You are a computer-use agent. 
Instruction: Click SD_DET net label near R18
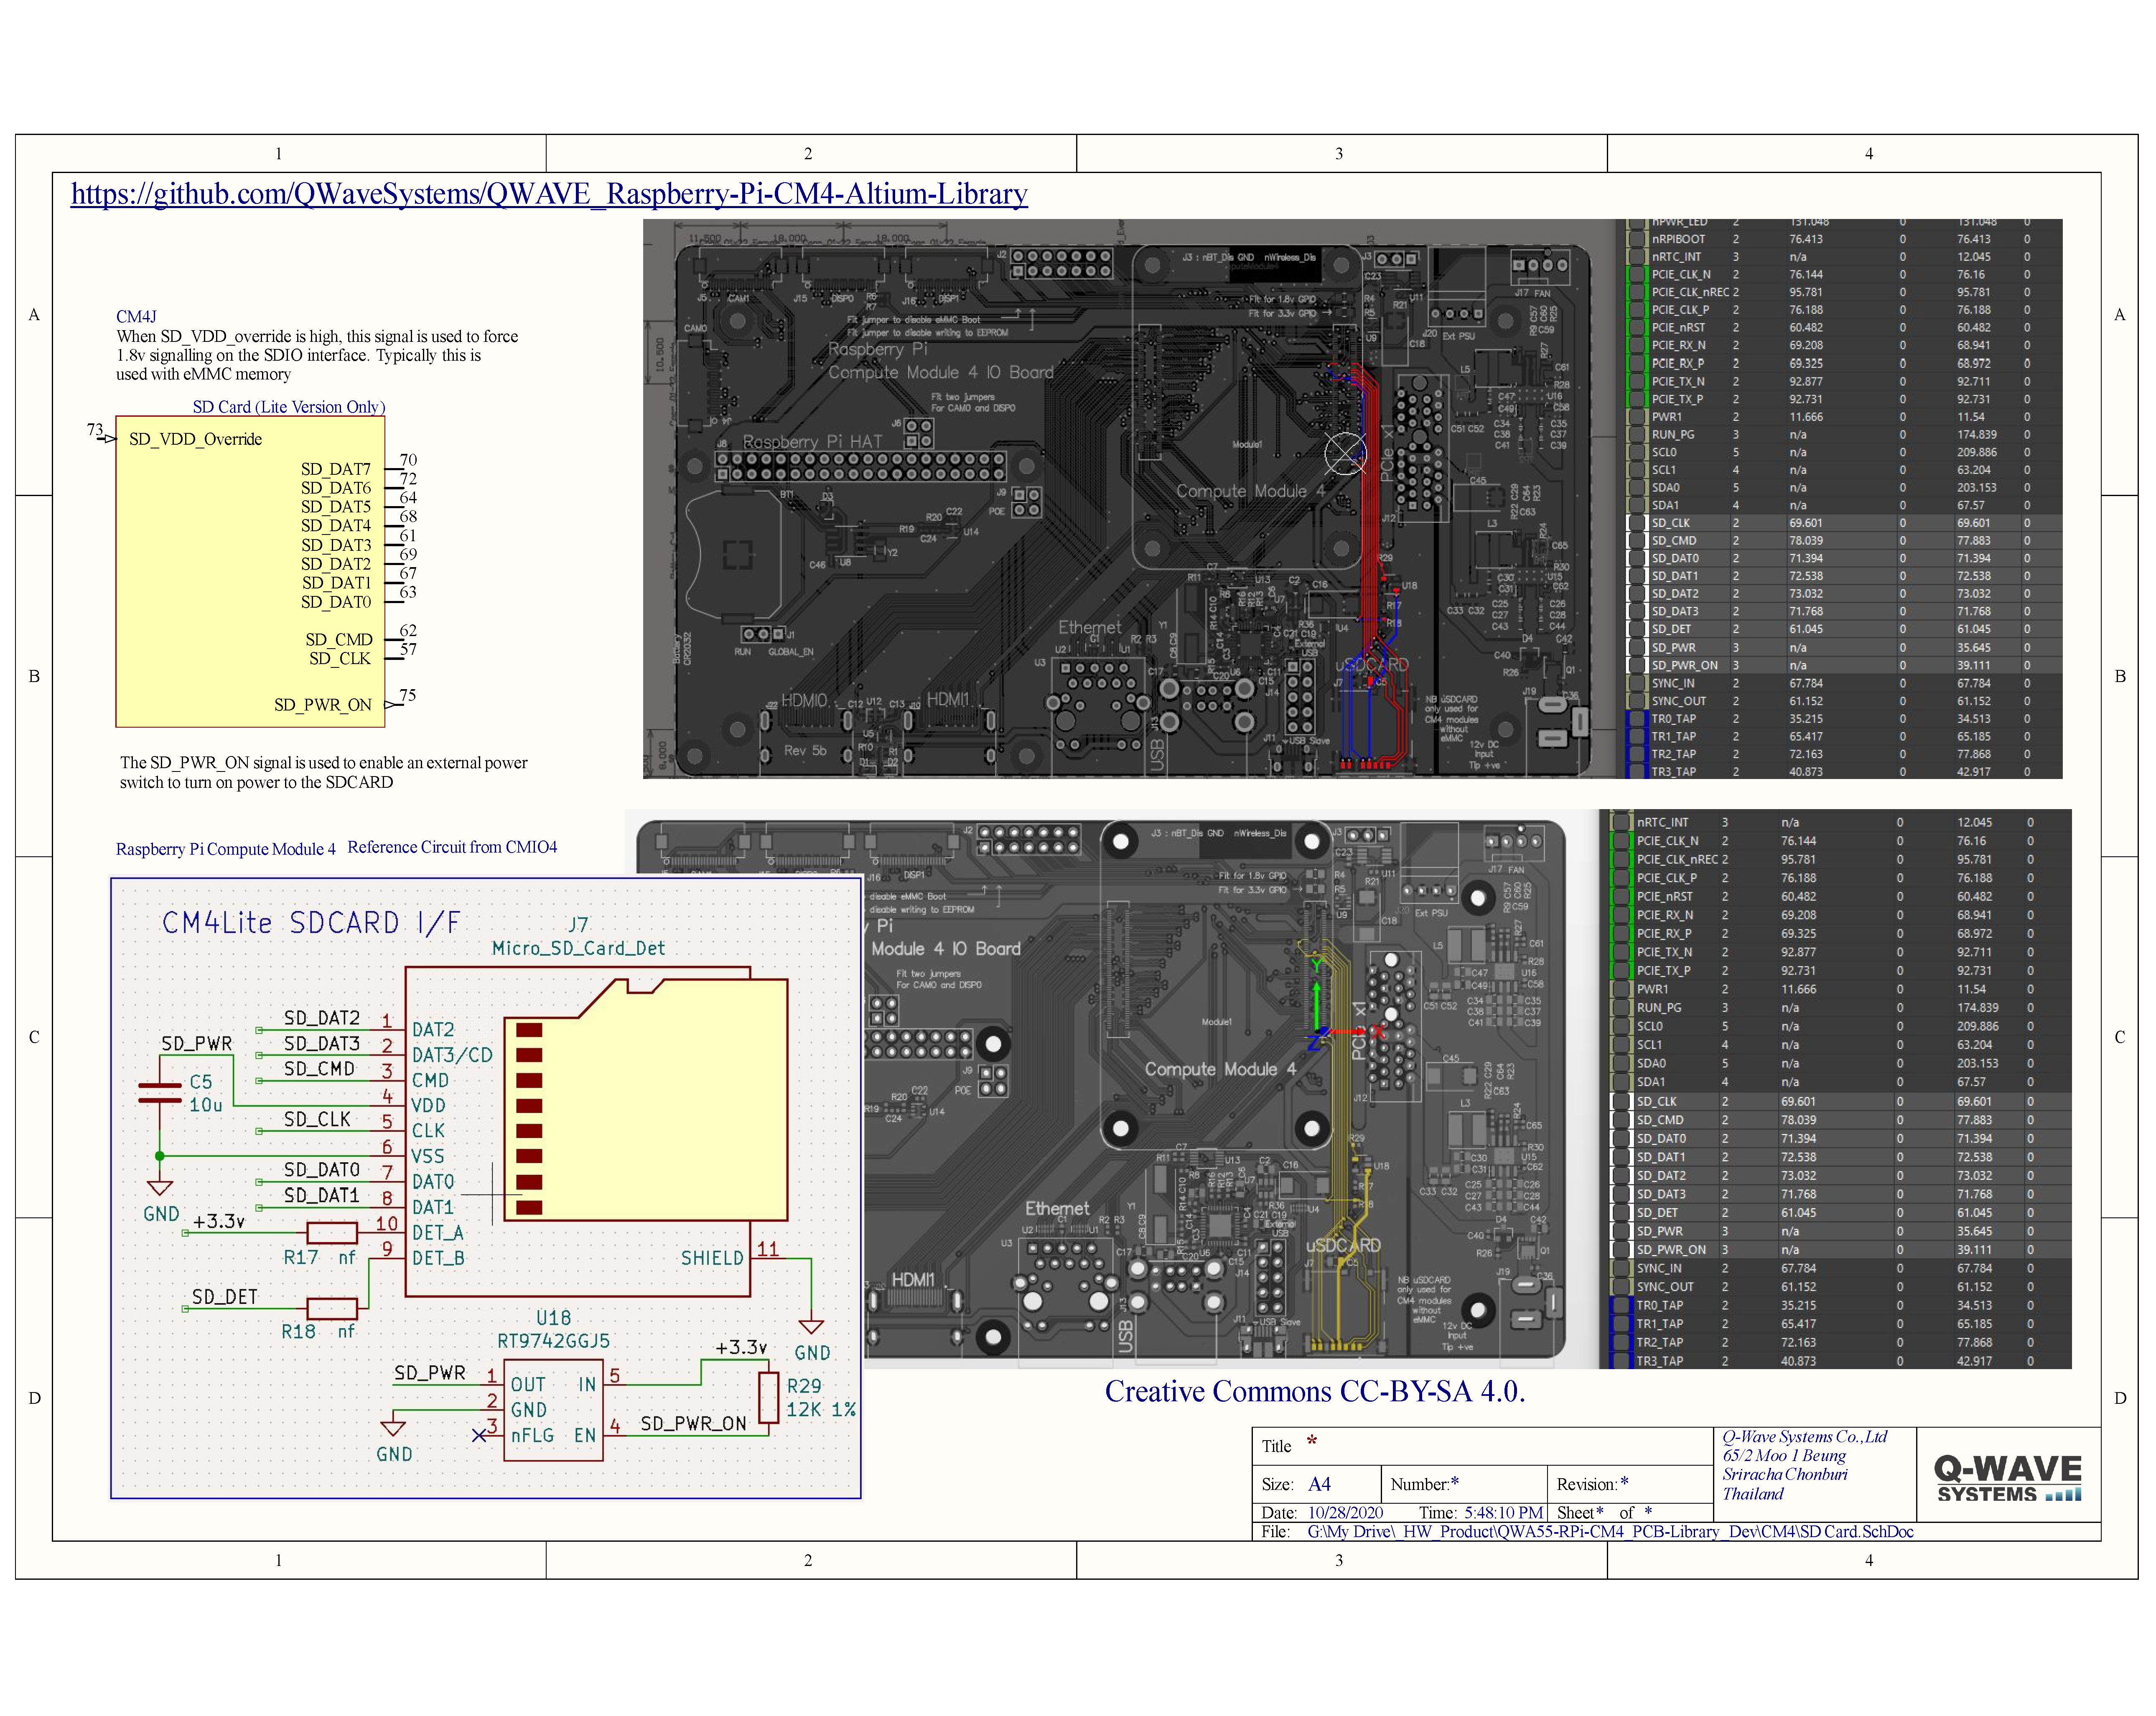(225, 1296)
